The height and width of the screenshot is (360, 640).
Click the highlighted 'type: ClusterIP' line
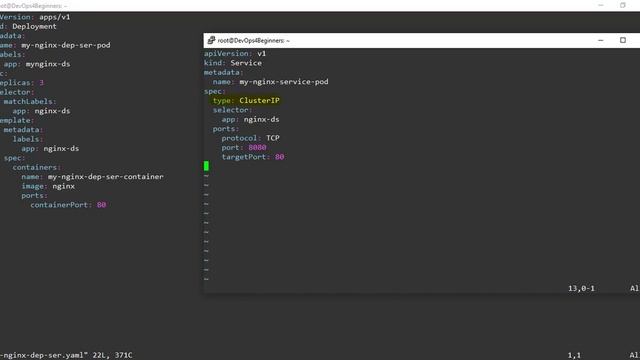[246, 100]
